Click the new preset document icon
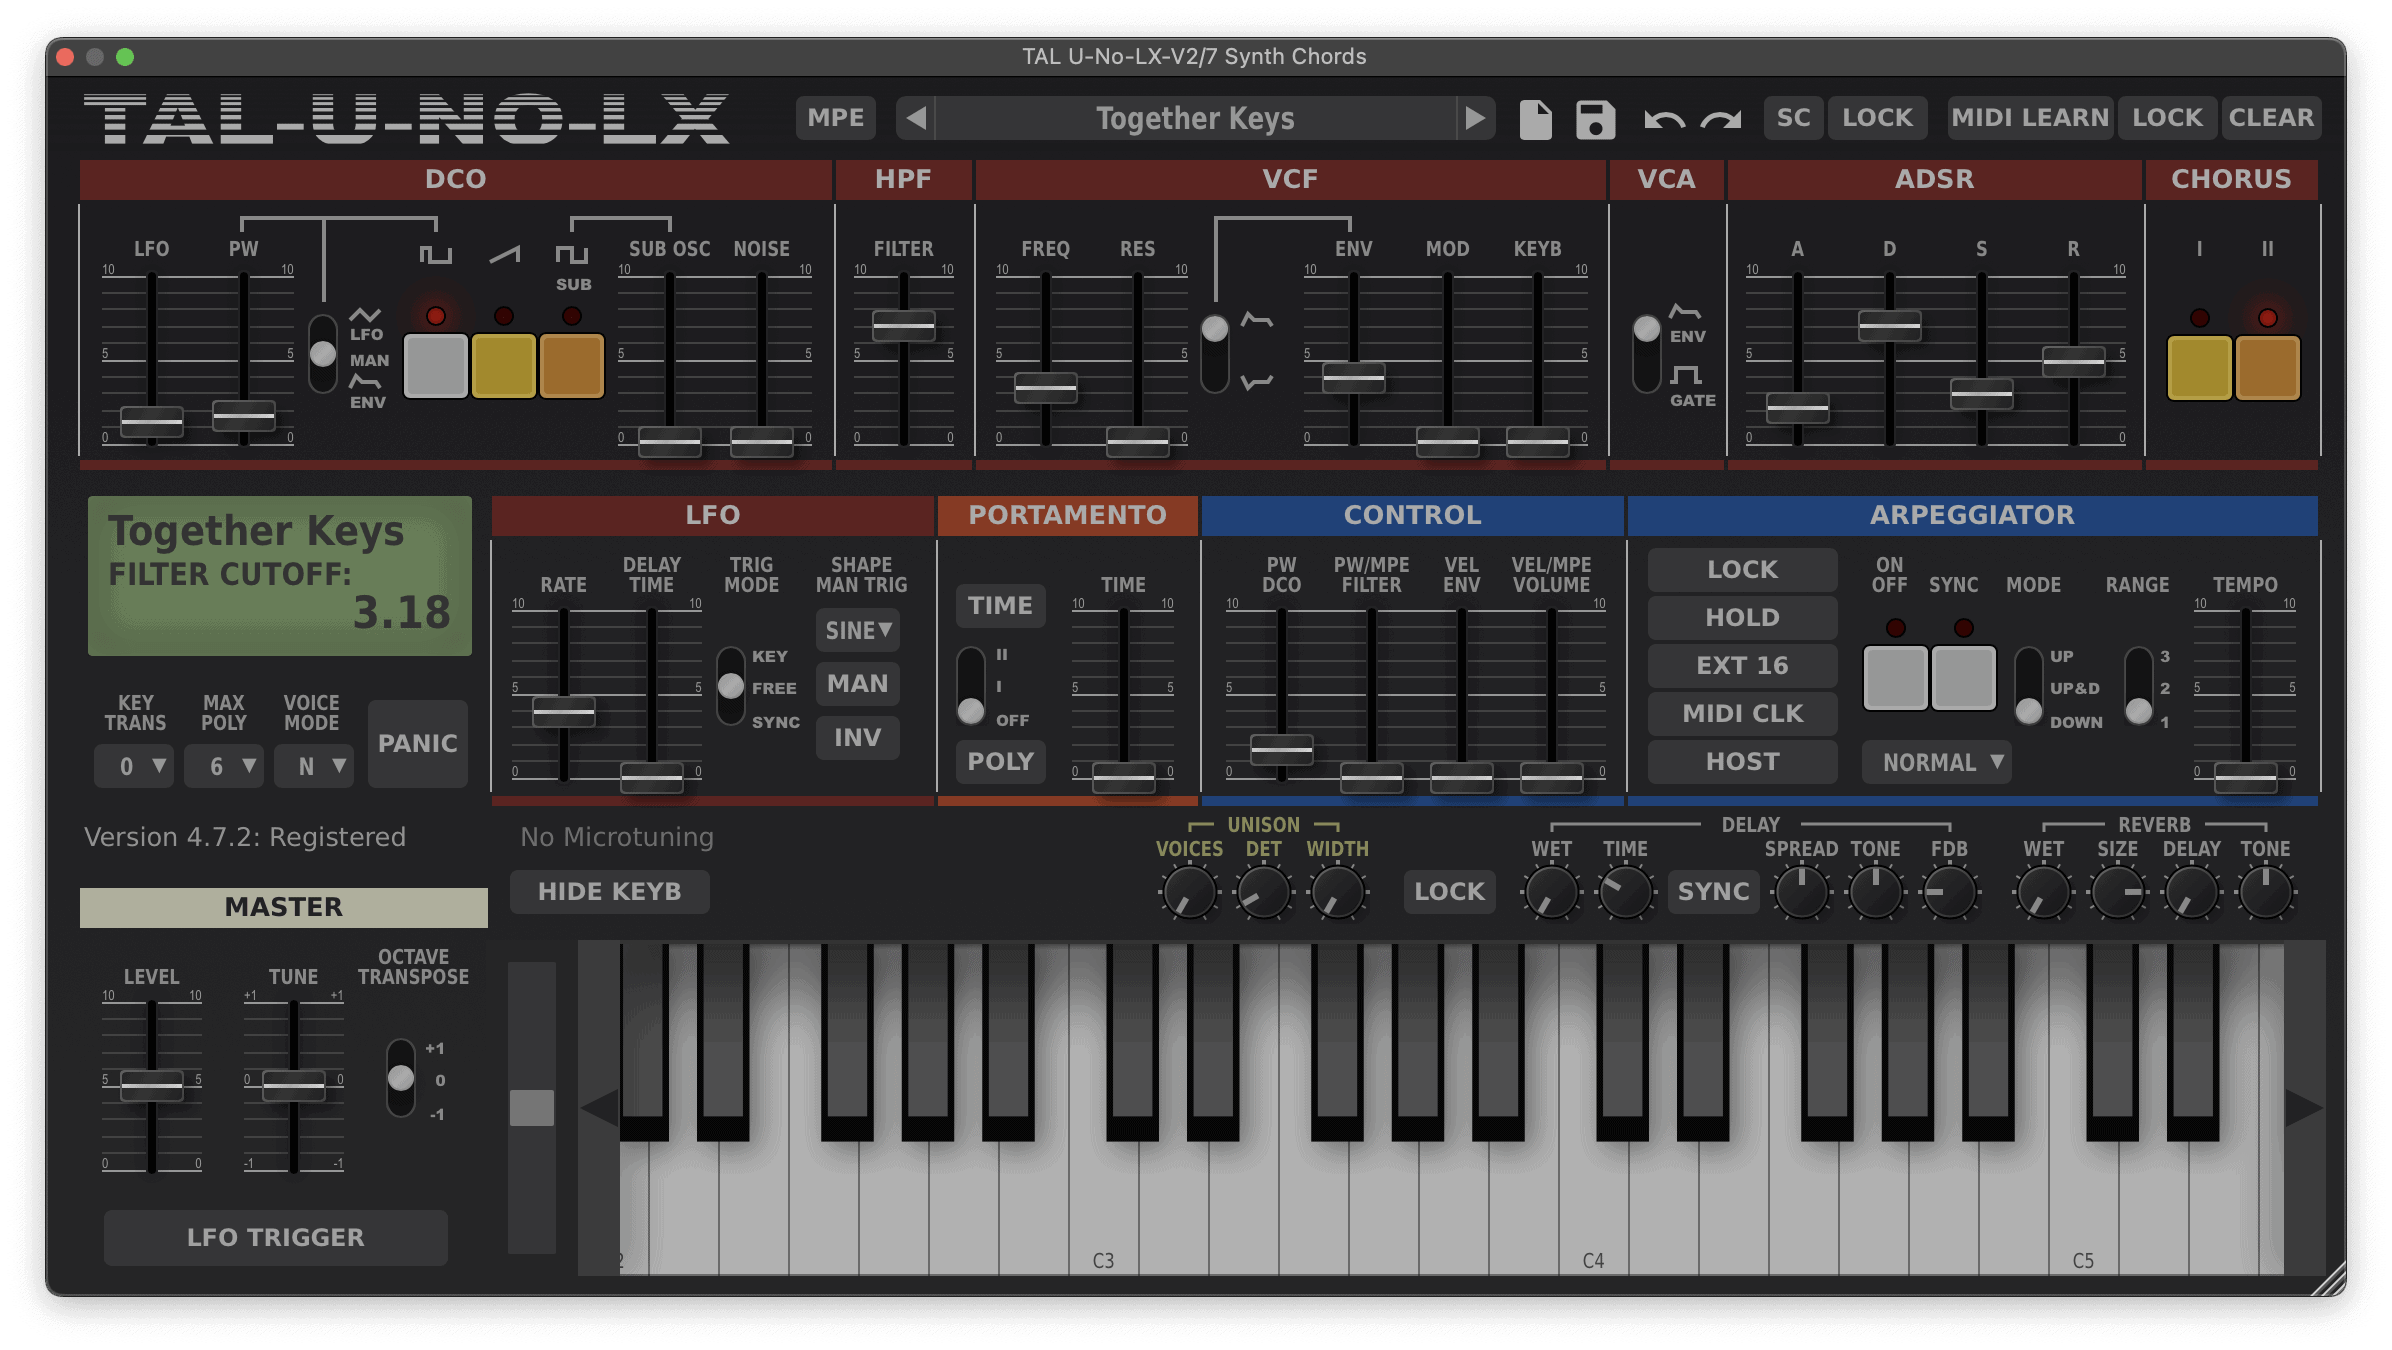2392x1350 pixels. click(x=1535, y=119)
